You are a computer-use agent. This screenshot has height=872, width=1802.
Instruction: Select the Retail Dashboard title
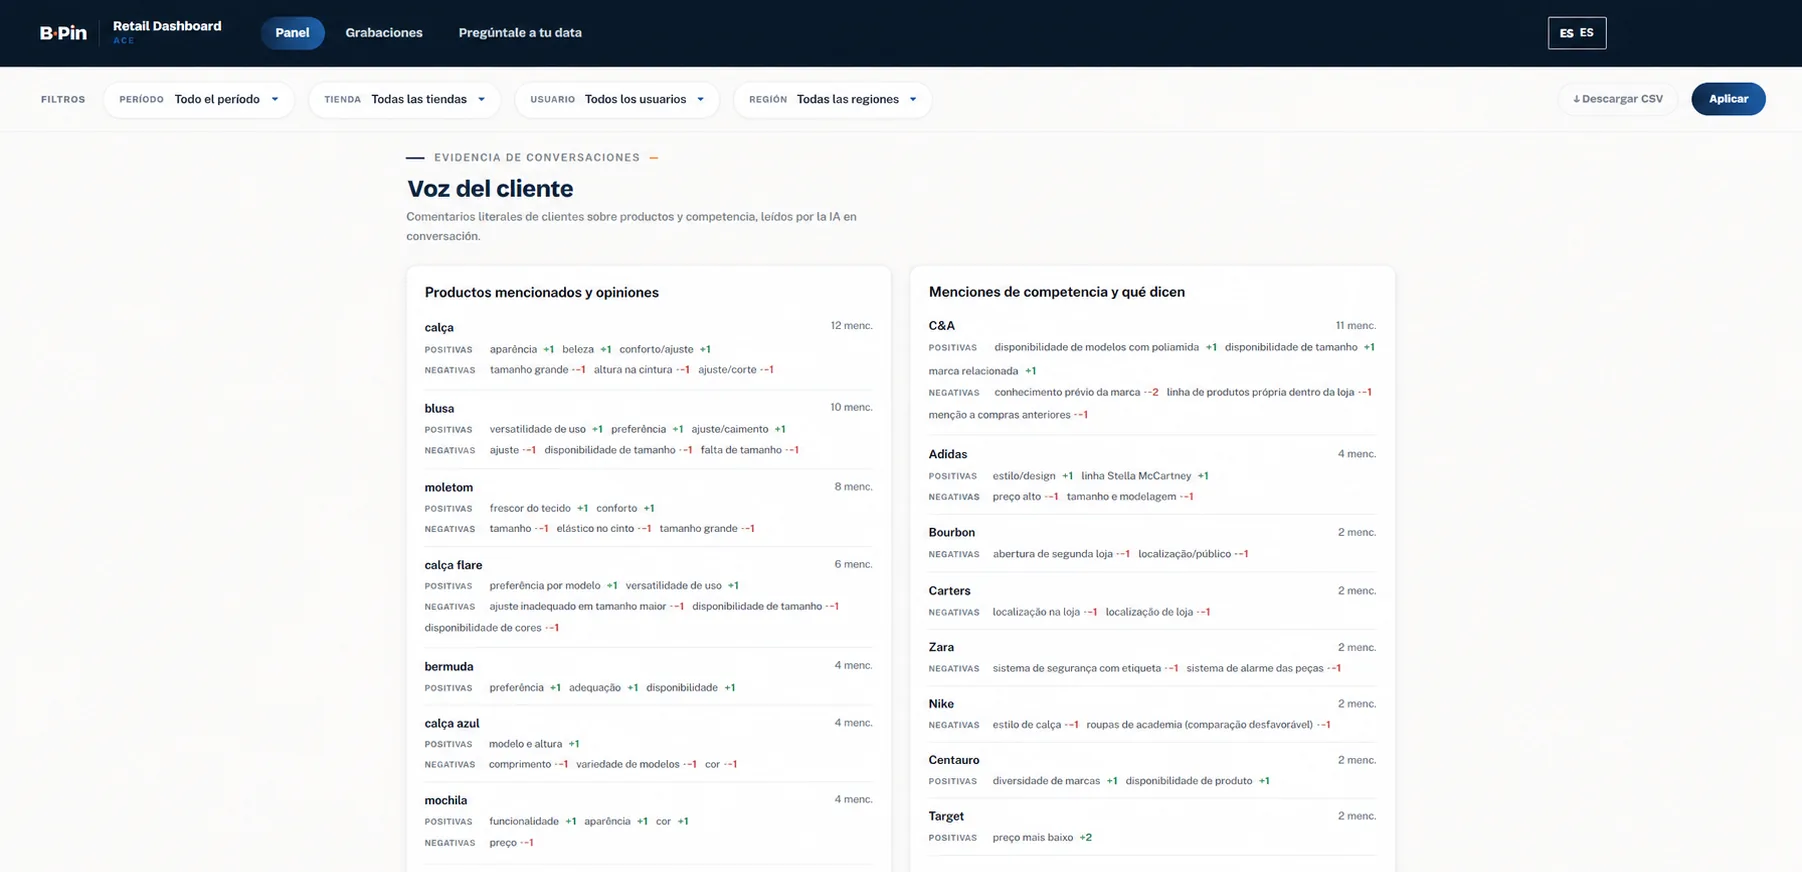[167, 26]
